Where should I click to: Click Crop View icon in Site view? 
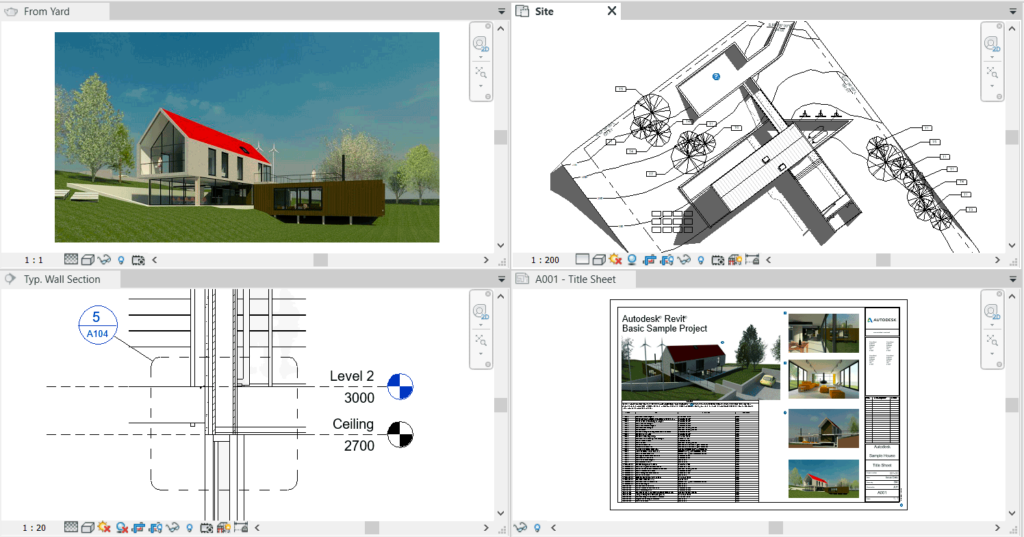click(649, 259)
